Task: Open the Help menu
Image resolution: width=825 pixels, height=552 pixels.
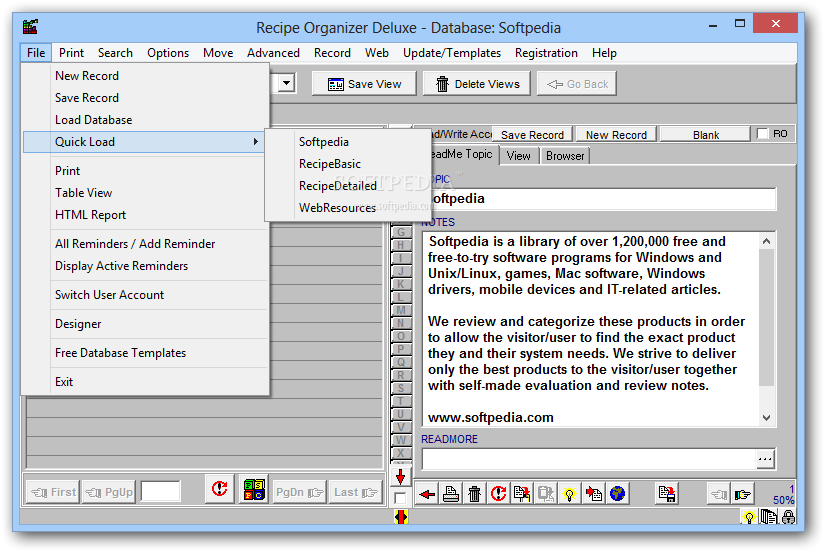Action: tap(604, 53)
